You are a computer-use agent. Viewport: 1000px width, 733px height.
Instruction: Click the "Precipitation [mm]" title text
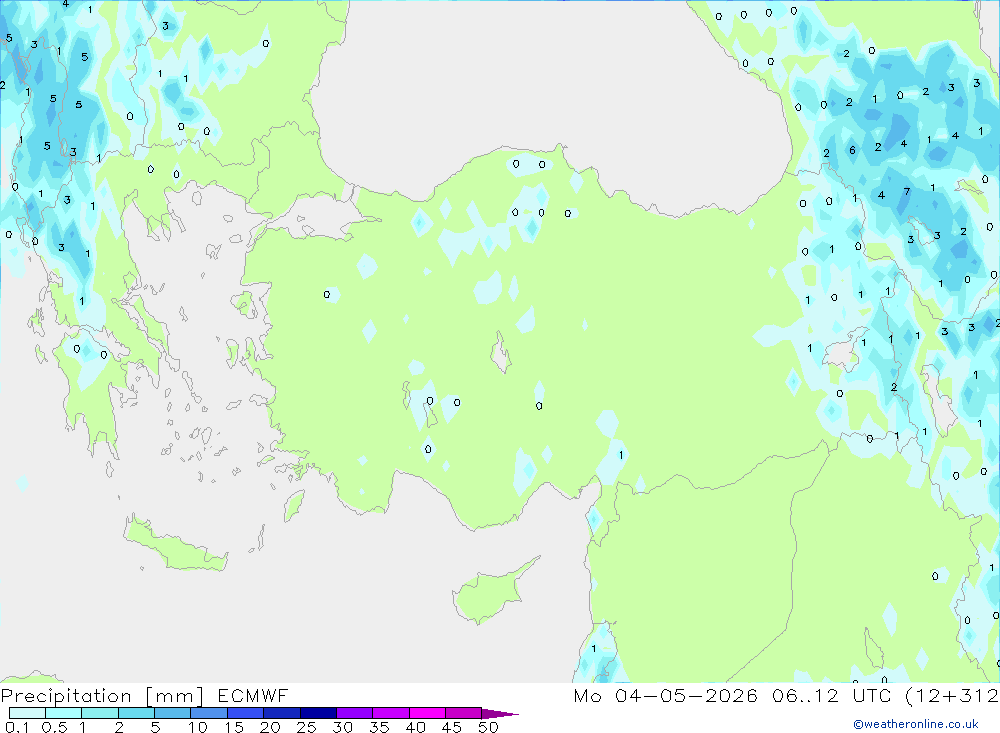[x=102, y=696]
